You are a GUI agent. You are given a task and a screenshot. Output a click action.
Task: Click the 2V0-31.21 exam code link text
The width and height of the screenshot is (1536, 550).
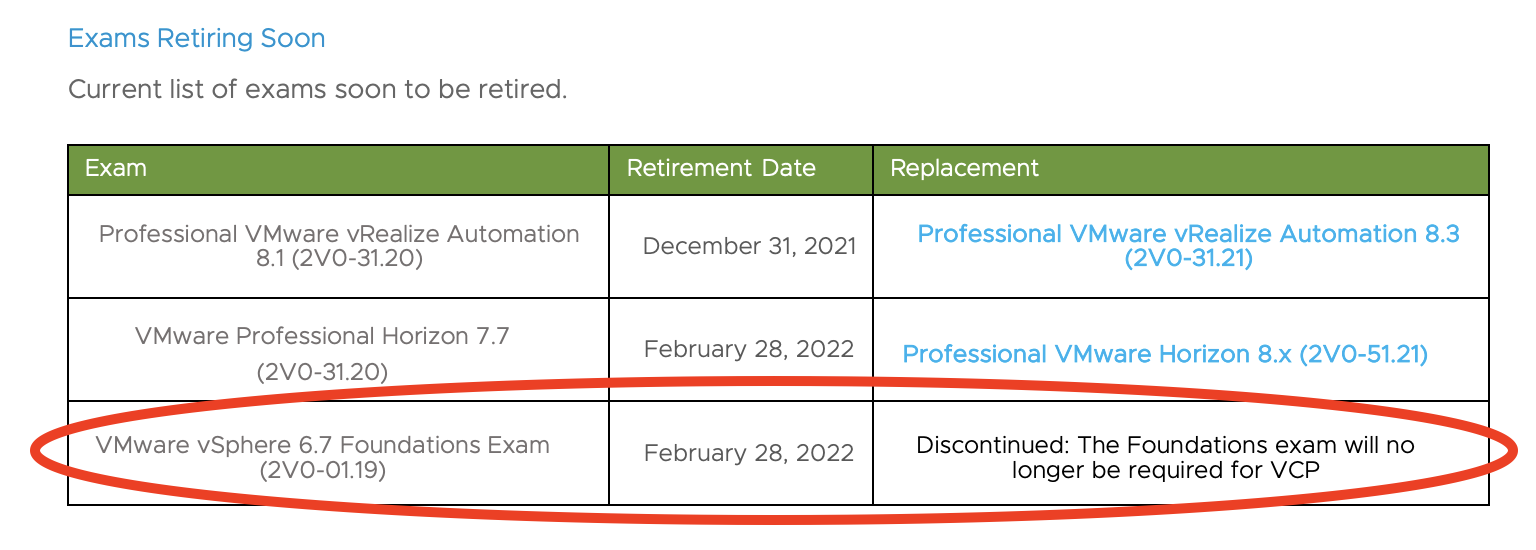(1188, 259)
